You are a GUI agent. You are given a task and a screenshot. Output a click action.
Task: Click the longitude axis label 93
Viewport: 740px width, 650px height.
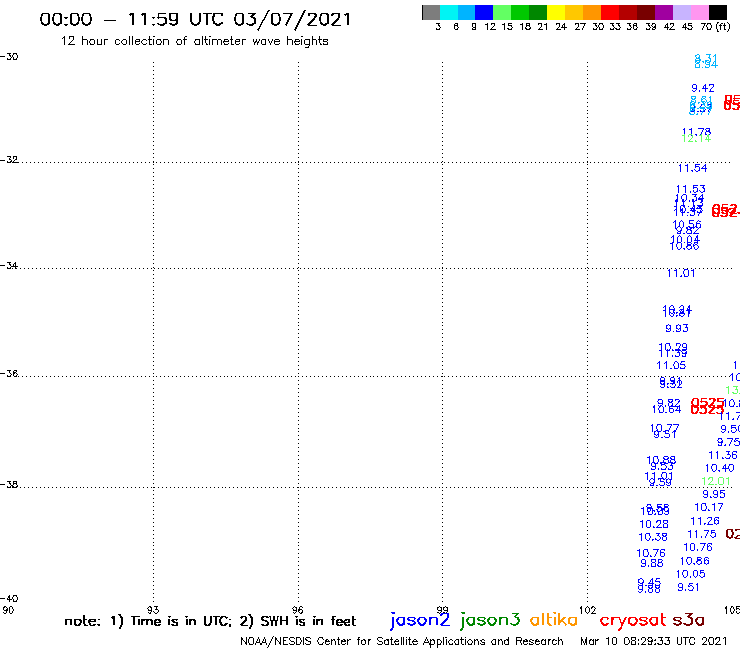(x=153, y=610)
